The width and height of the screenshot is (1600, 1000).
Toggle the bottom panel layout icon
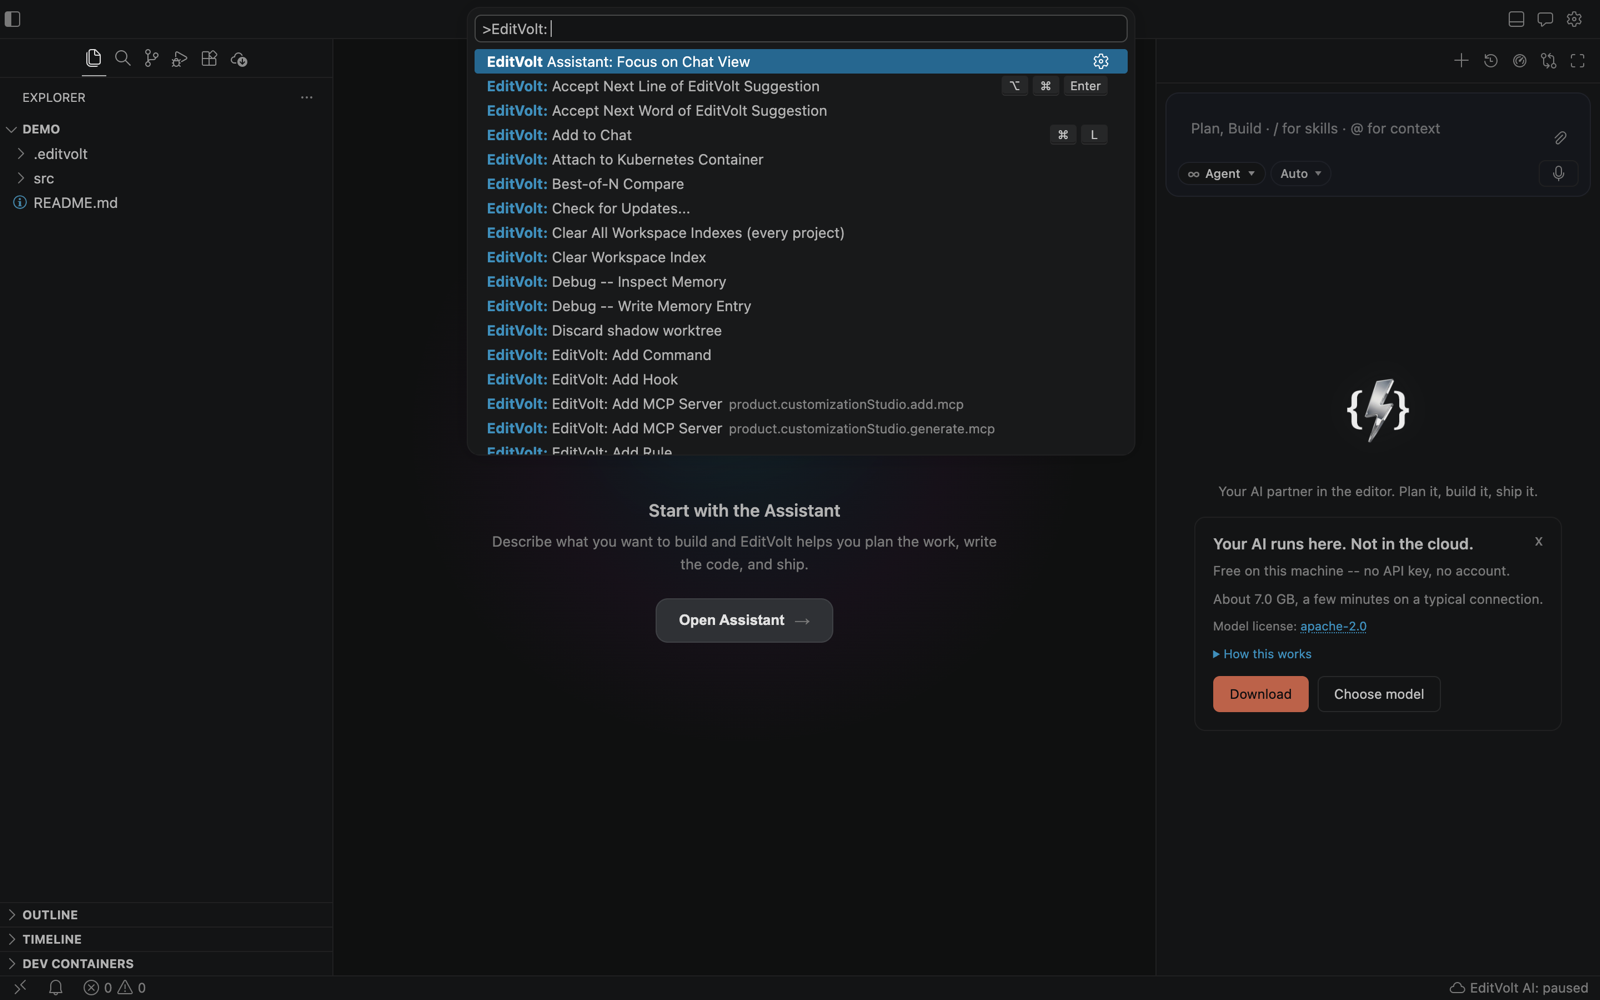(x=1516, y=19)
